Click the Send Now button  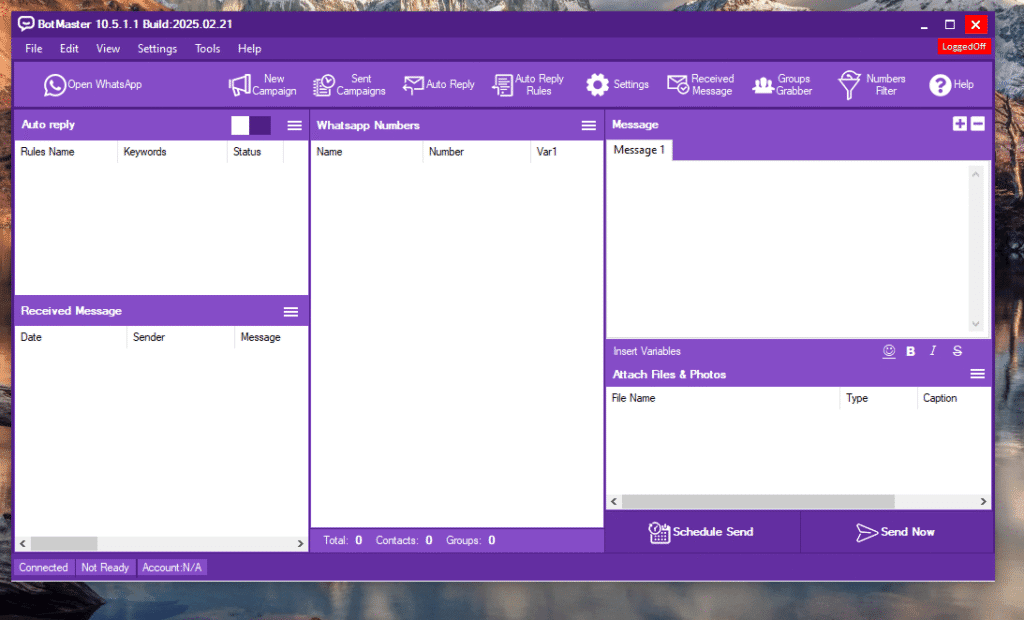point(896,532)
